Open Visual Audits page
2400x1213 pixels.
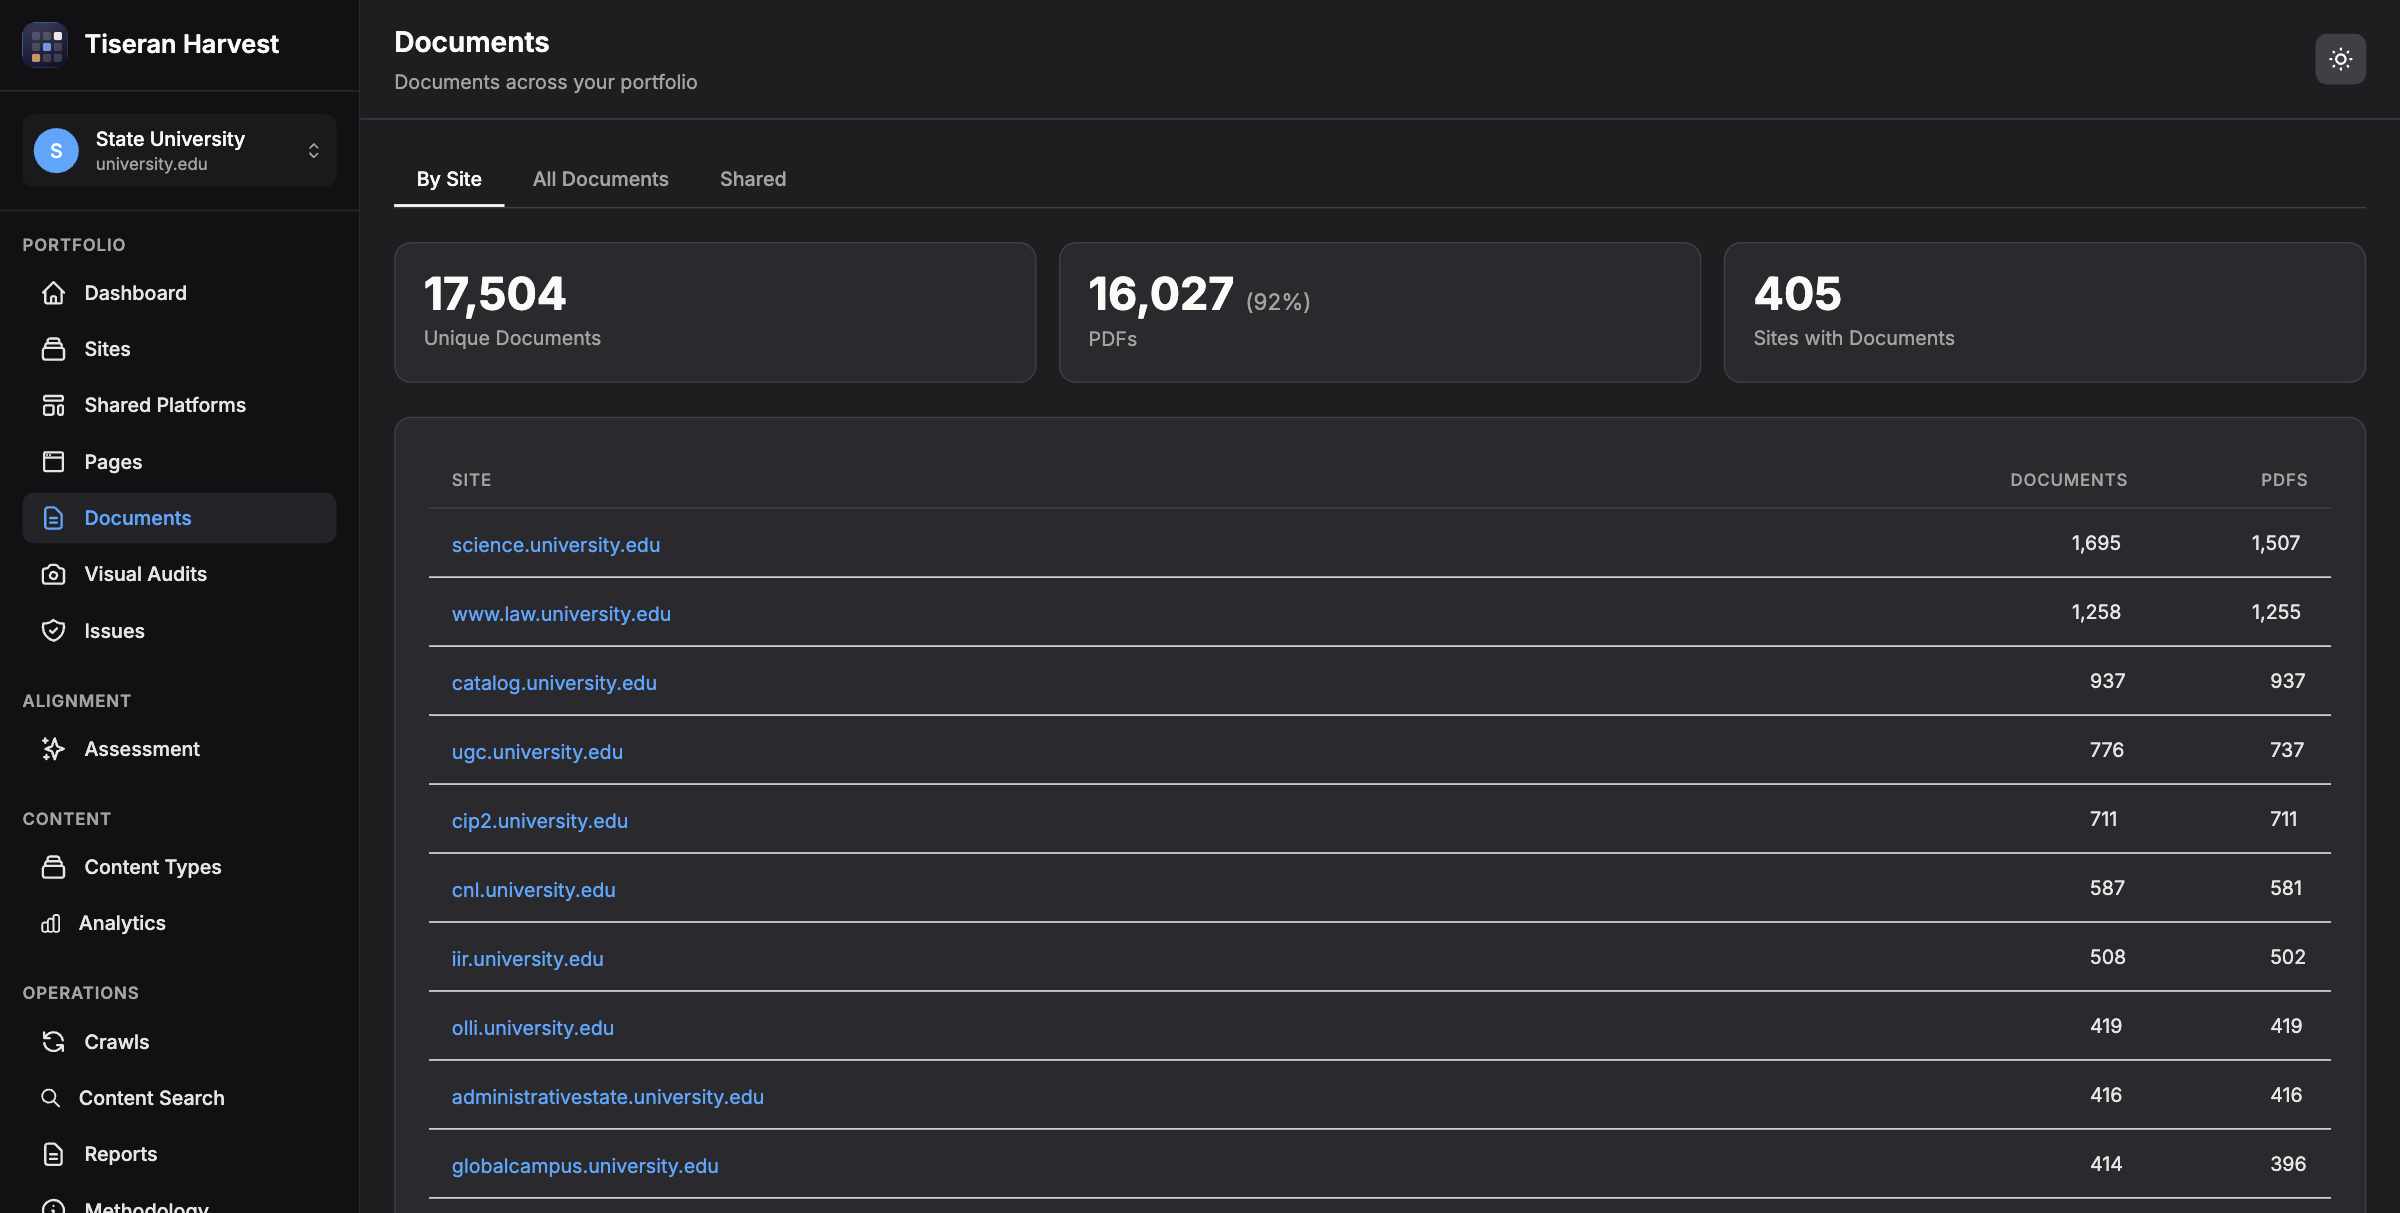[x=179, y=574]
